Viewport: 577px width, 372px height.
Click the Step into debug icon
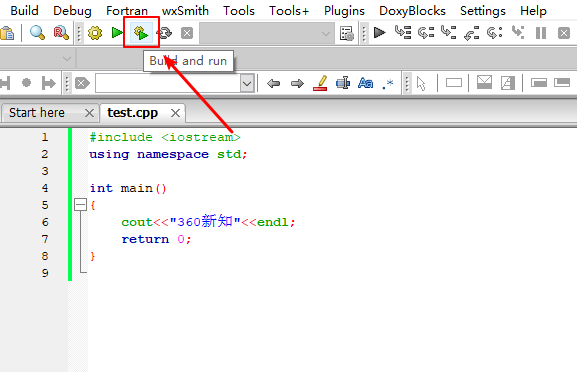449,32
